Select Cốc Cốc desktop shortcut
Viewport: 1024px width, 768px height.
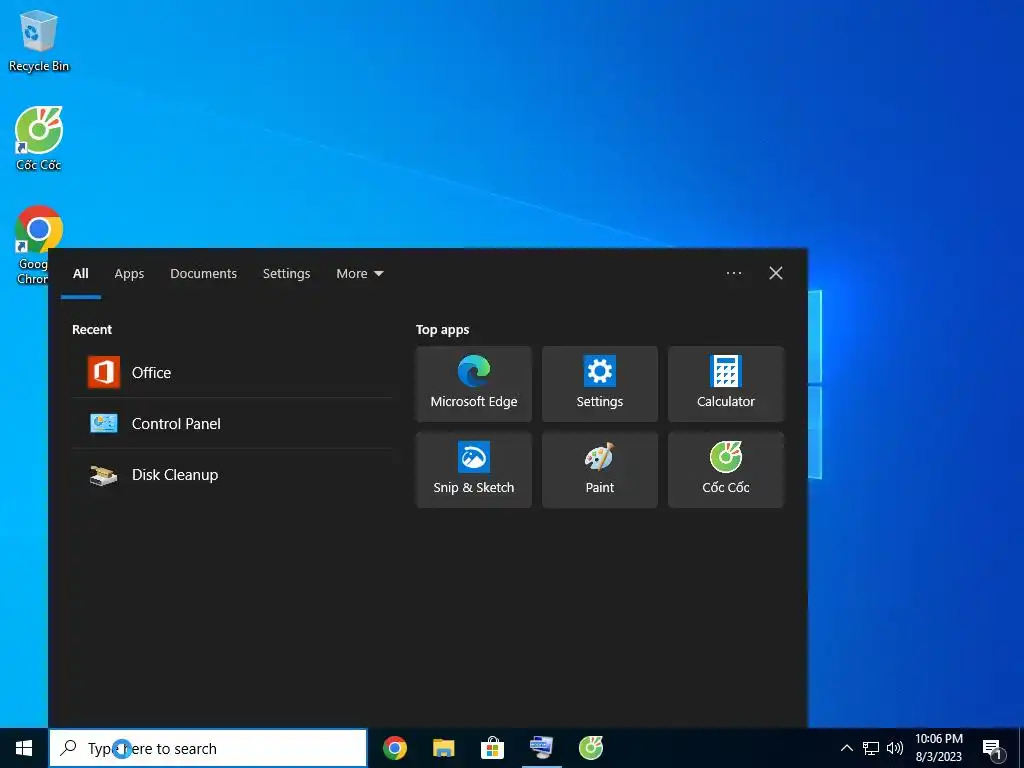pyautogui.click(x=39, y=138)
